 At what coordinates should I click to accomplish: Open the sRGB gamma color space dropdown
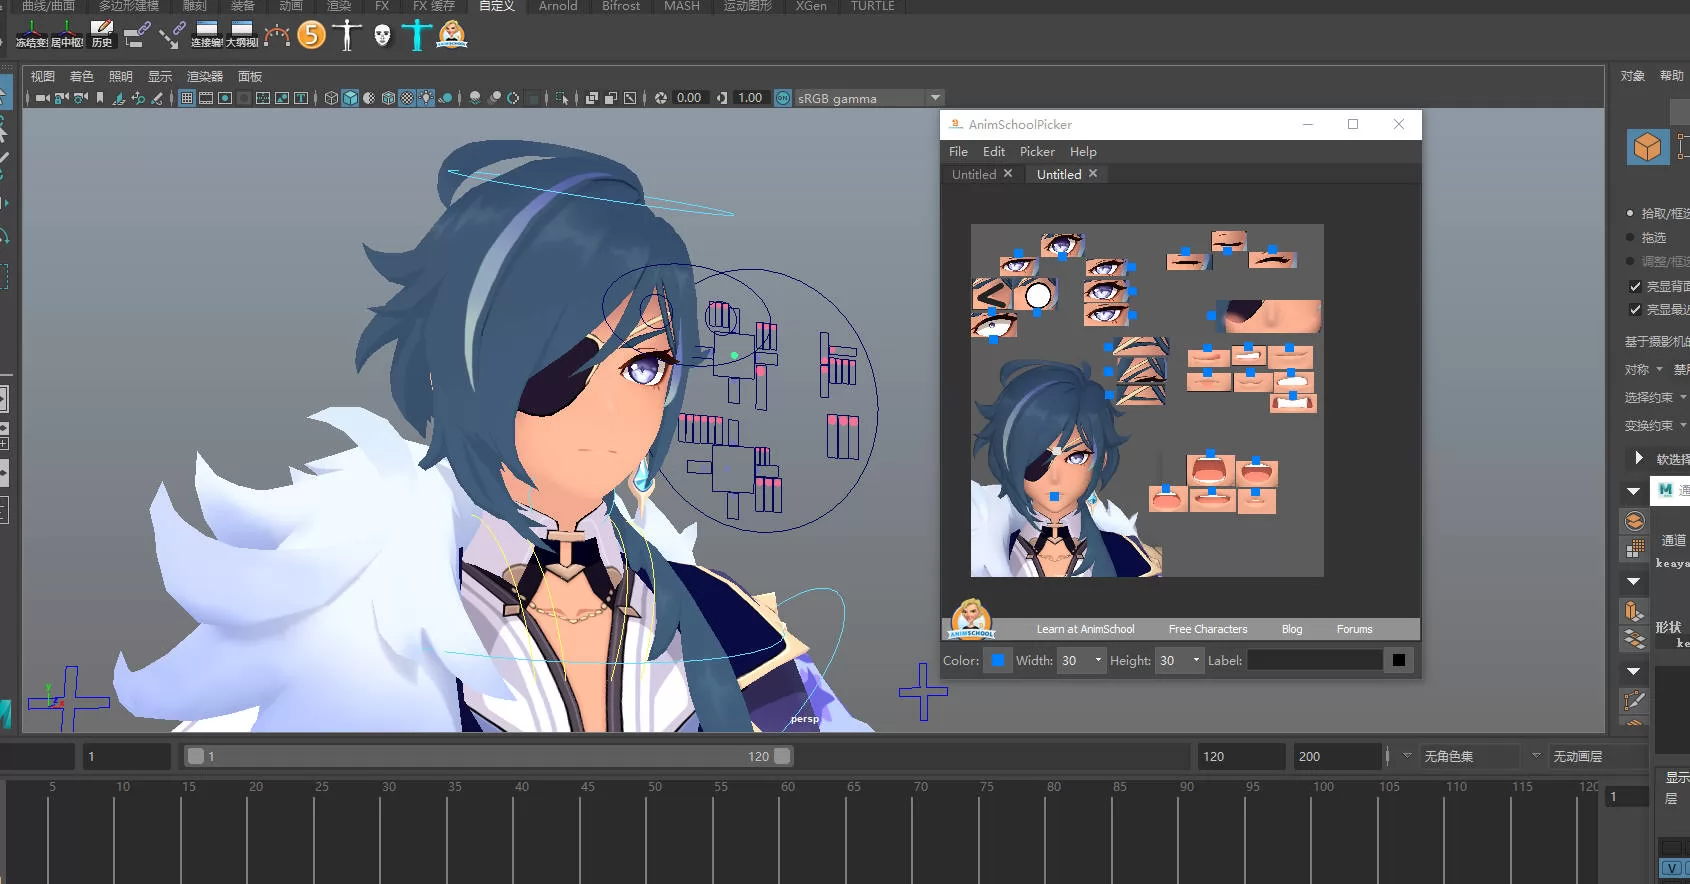point(869,98)
